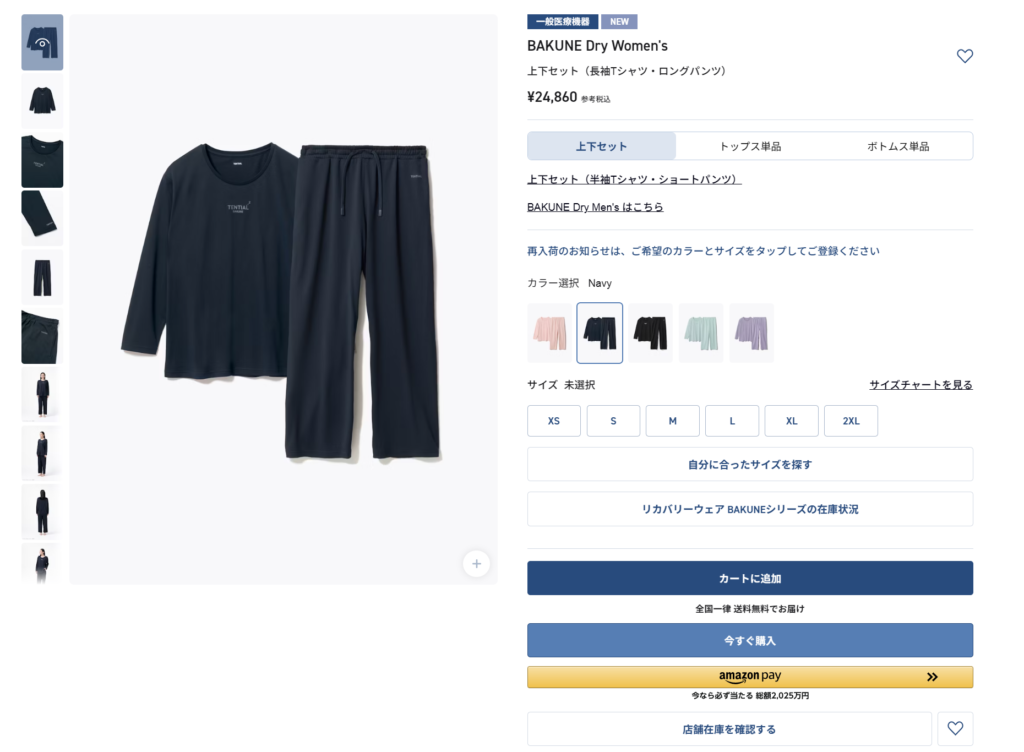Choose the black pajama color option
Viewport: 1024px width, 752px height.
click(650, 333)
